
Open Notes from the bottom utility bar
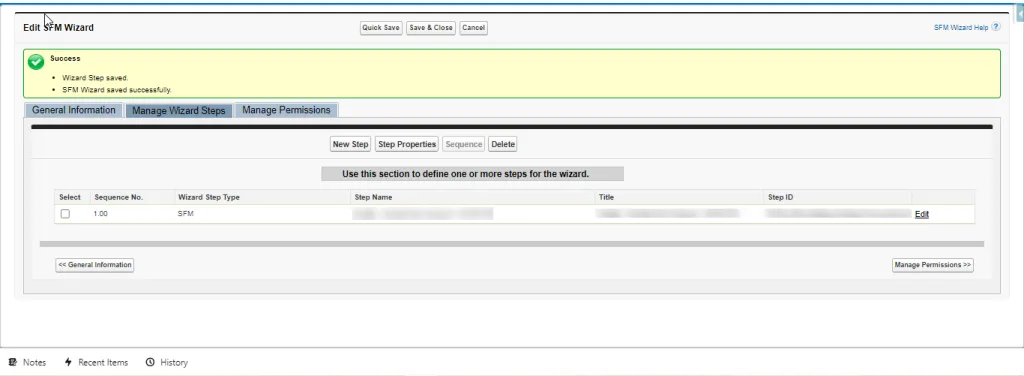pos(27,362)
